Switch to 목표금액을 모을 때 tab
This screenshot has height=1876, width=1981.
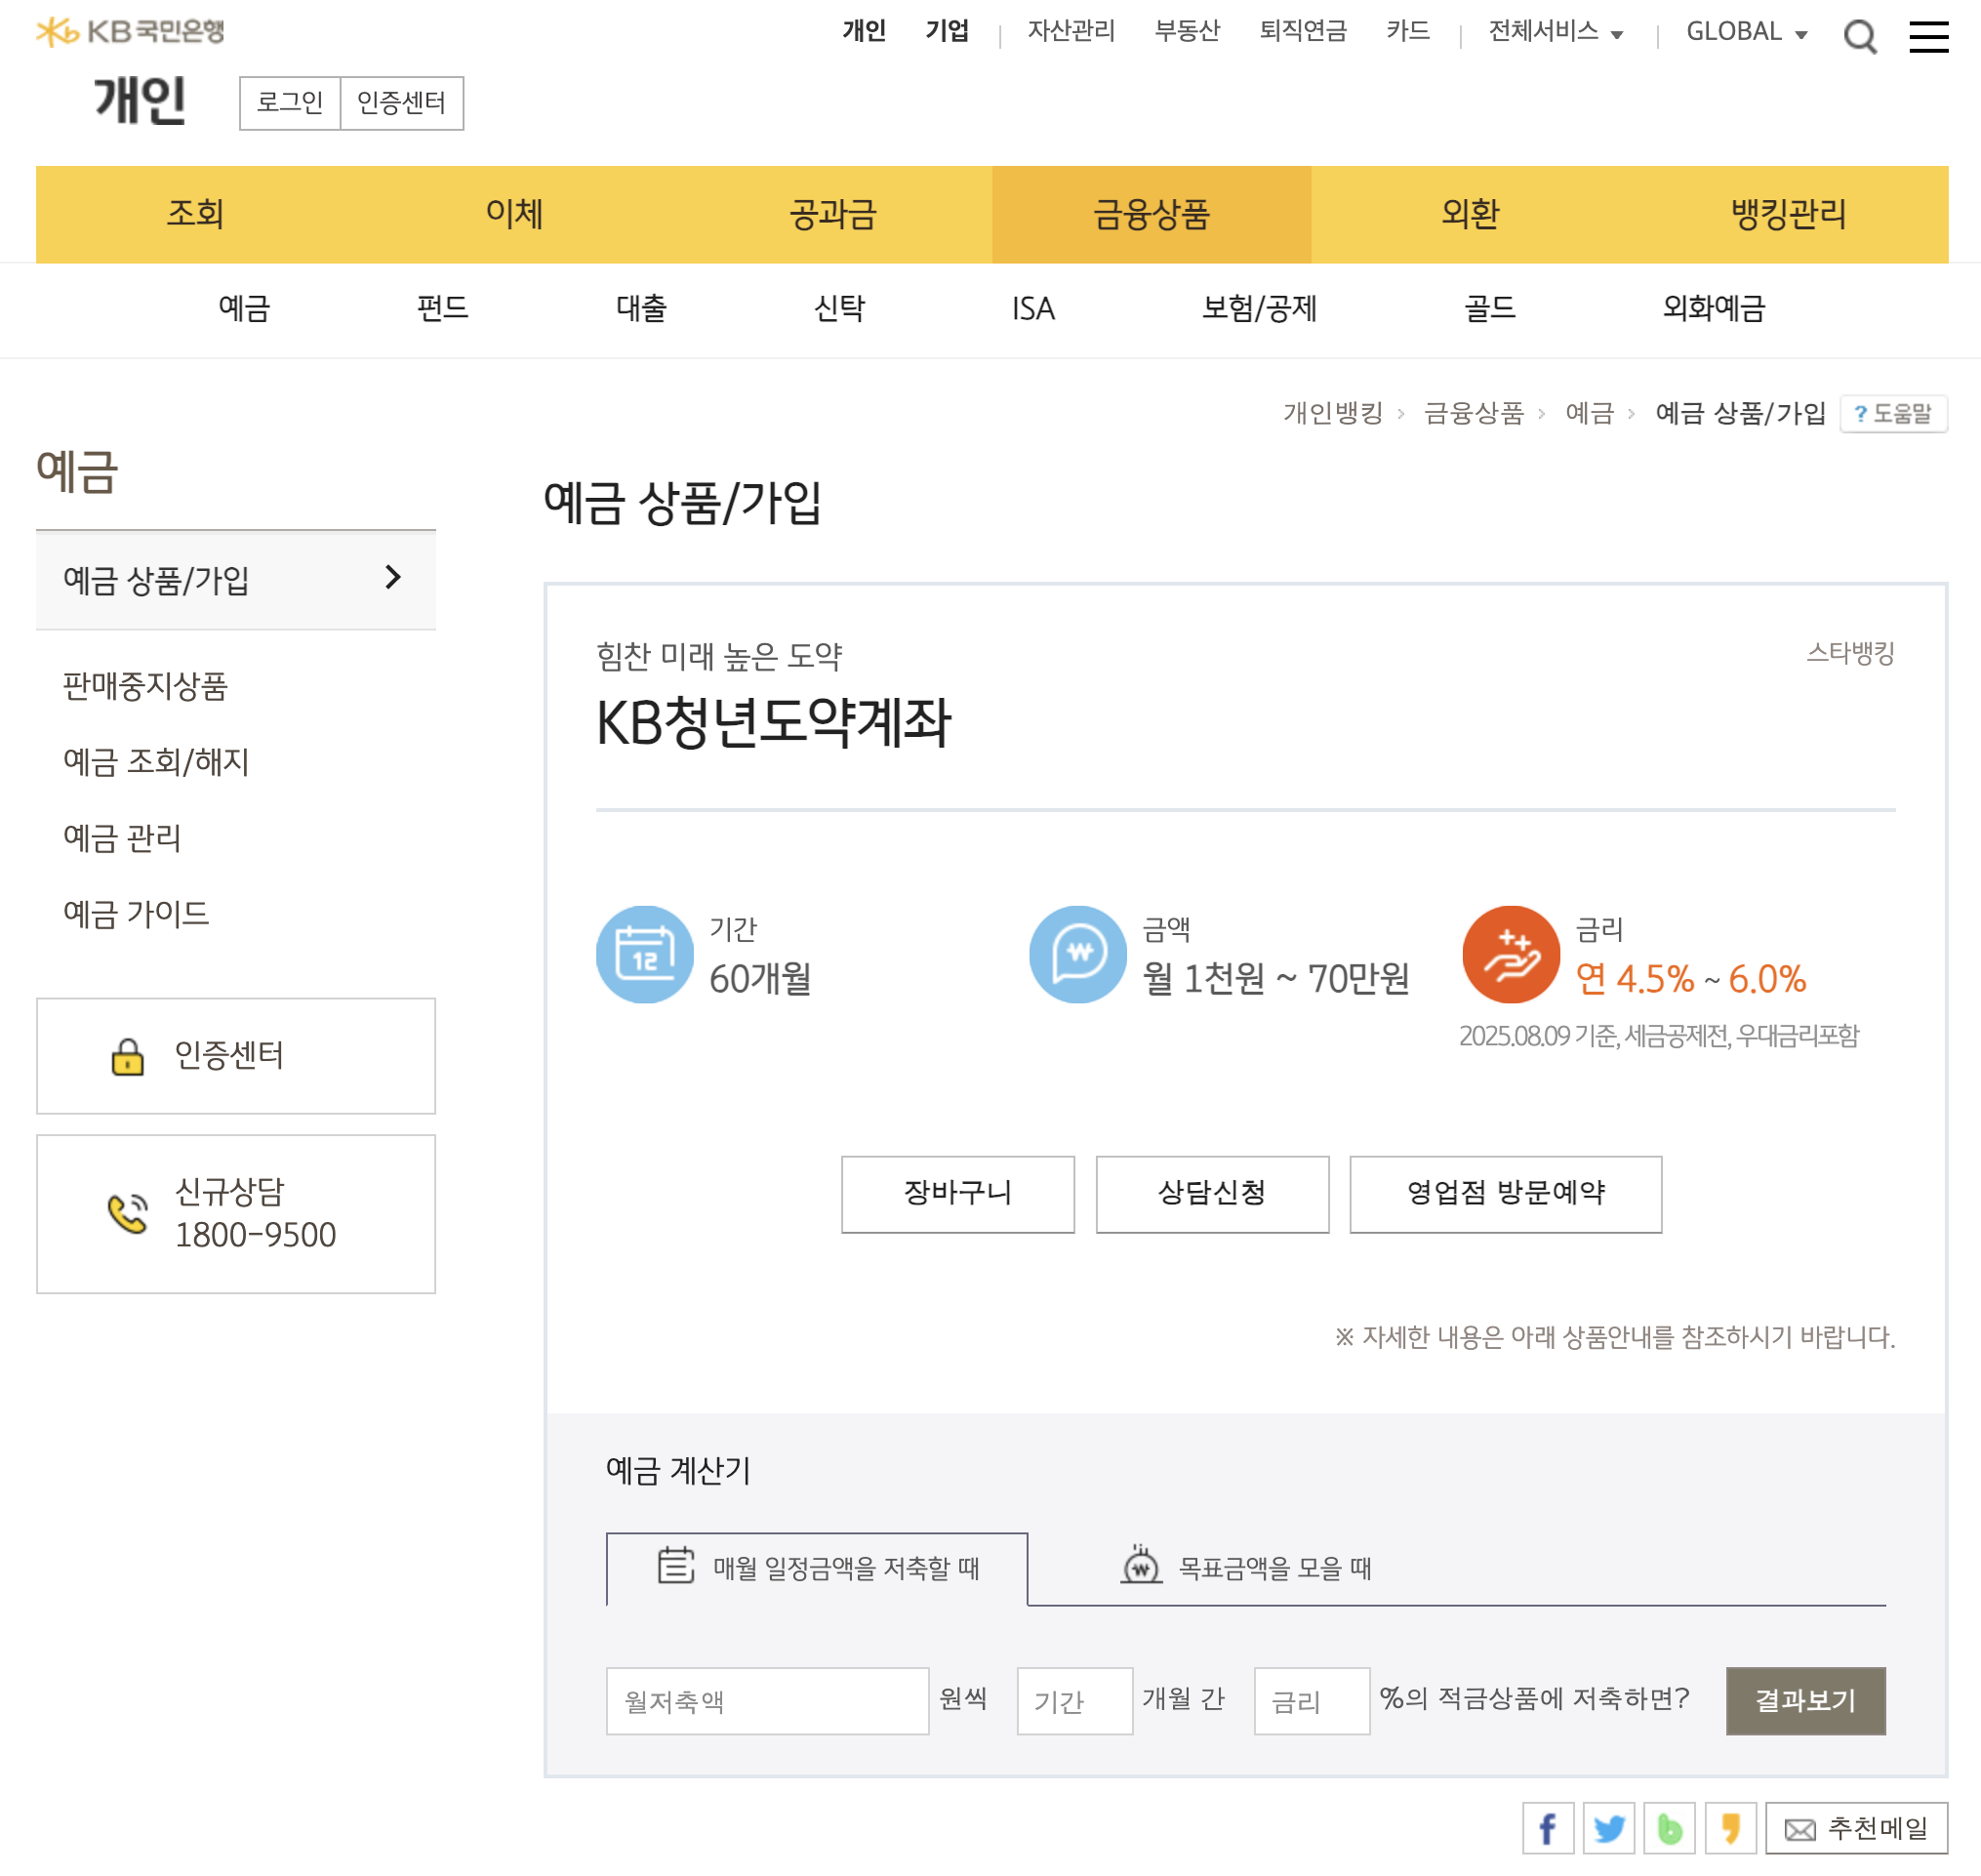(x=1245, y=1567)
